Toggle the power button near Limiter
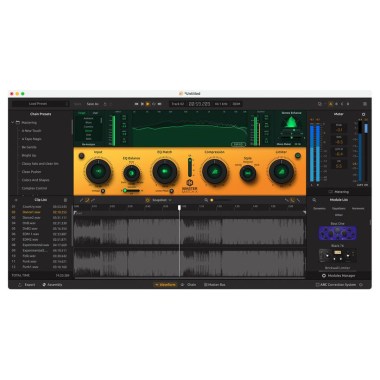The image size is (380, 380). pyautogui.click(x=298, y=156)
